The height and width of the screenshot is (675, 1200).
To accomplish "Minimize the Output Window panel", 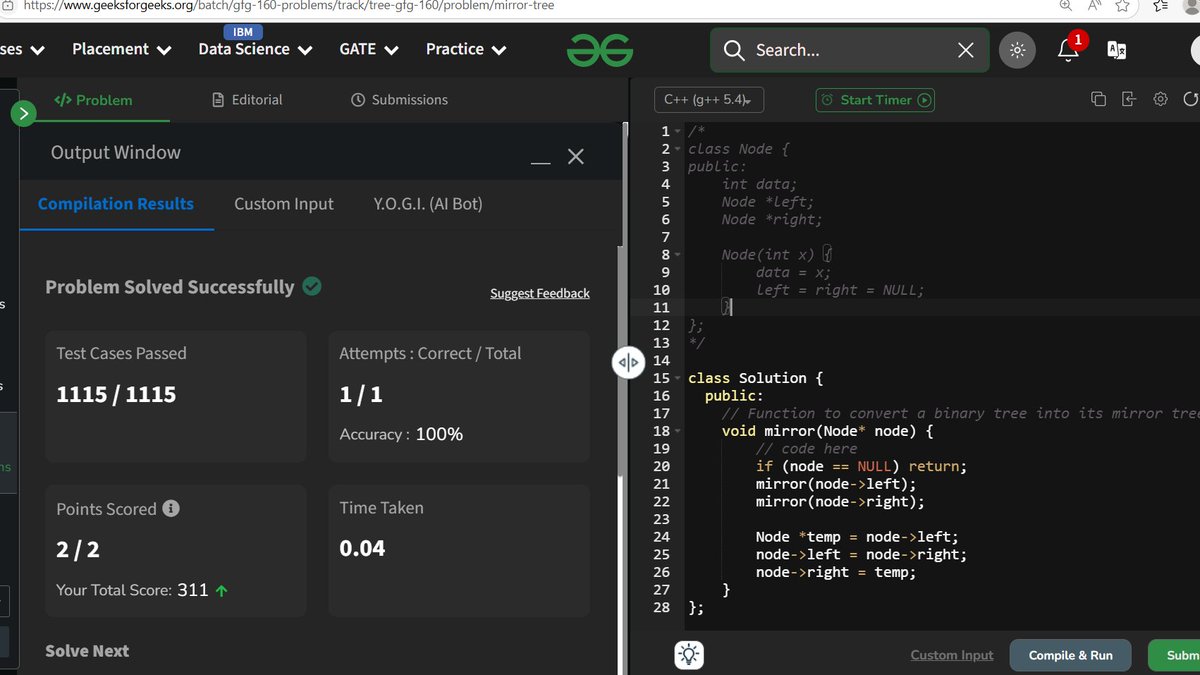I will [541, 163].
